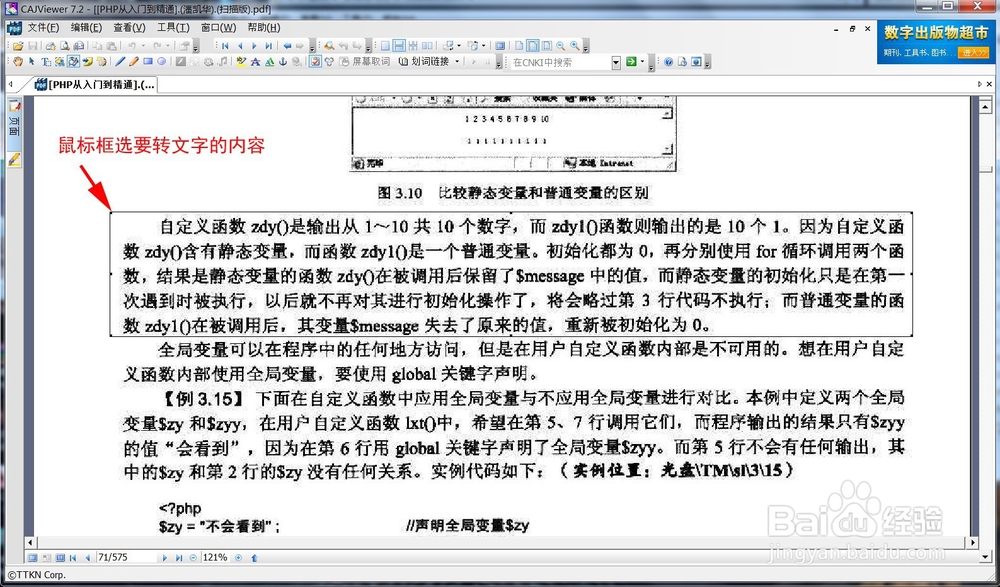The image size is (1000, 587).
Task: Click the search binoculars icon
Action: (x=329, y=46)
